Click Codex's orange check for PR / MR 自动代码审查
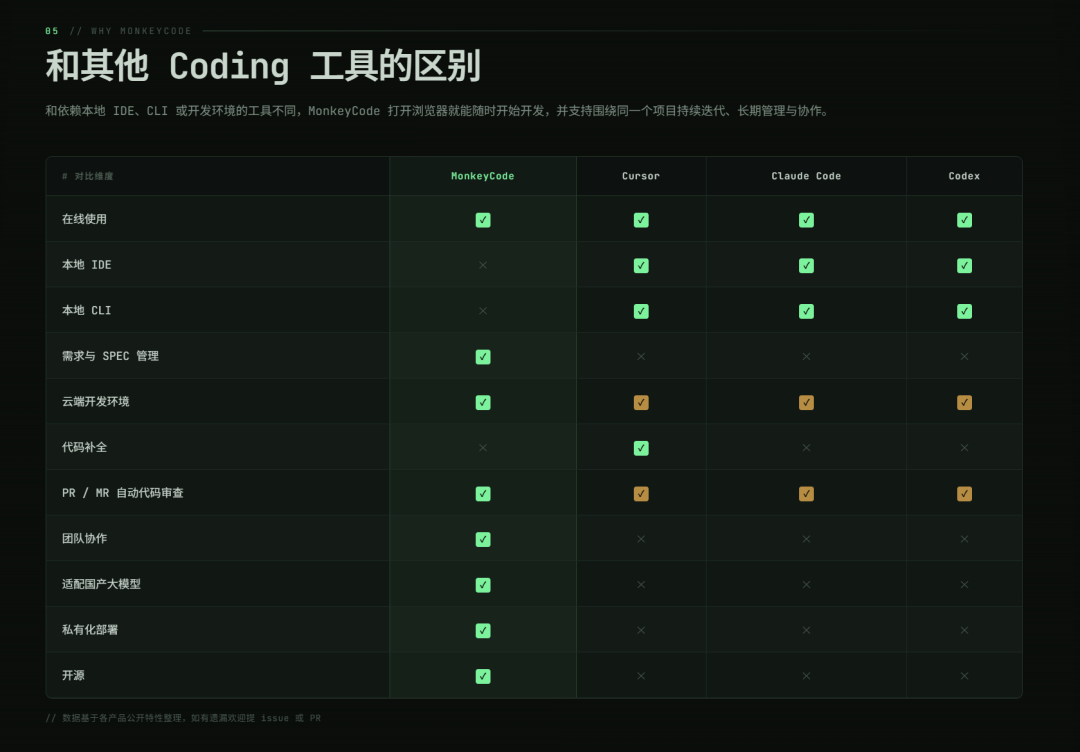The height and width of the screenshot is (752, 1080). [x=964, y=494]
